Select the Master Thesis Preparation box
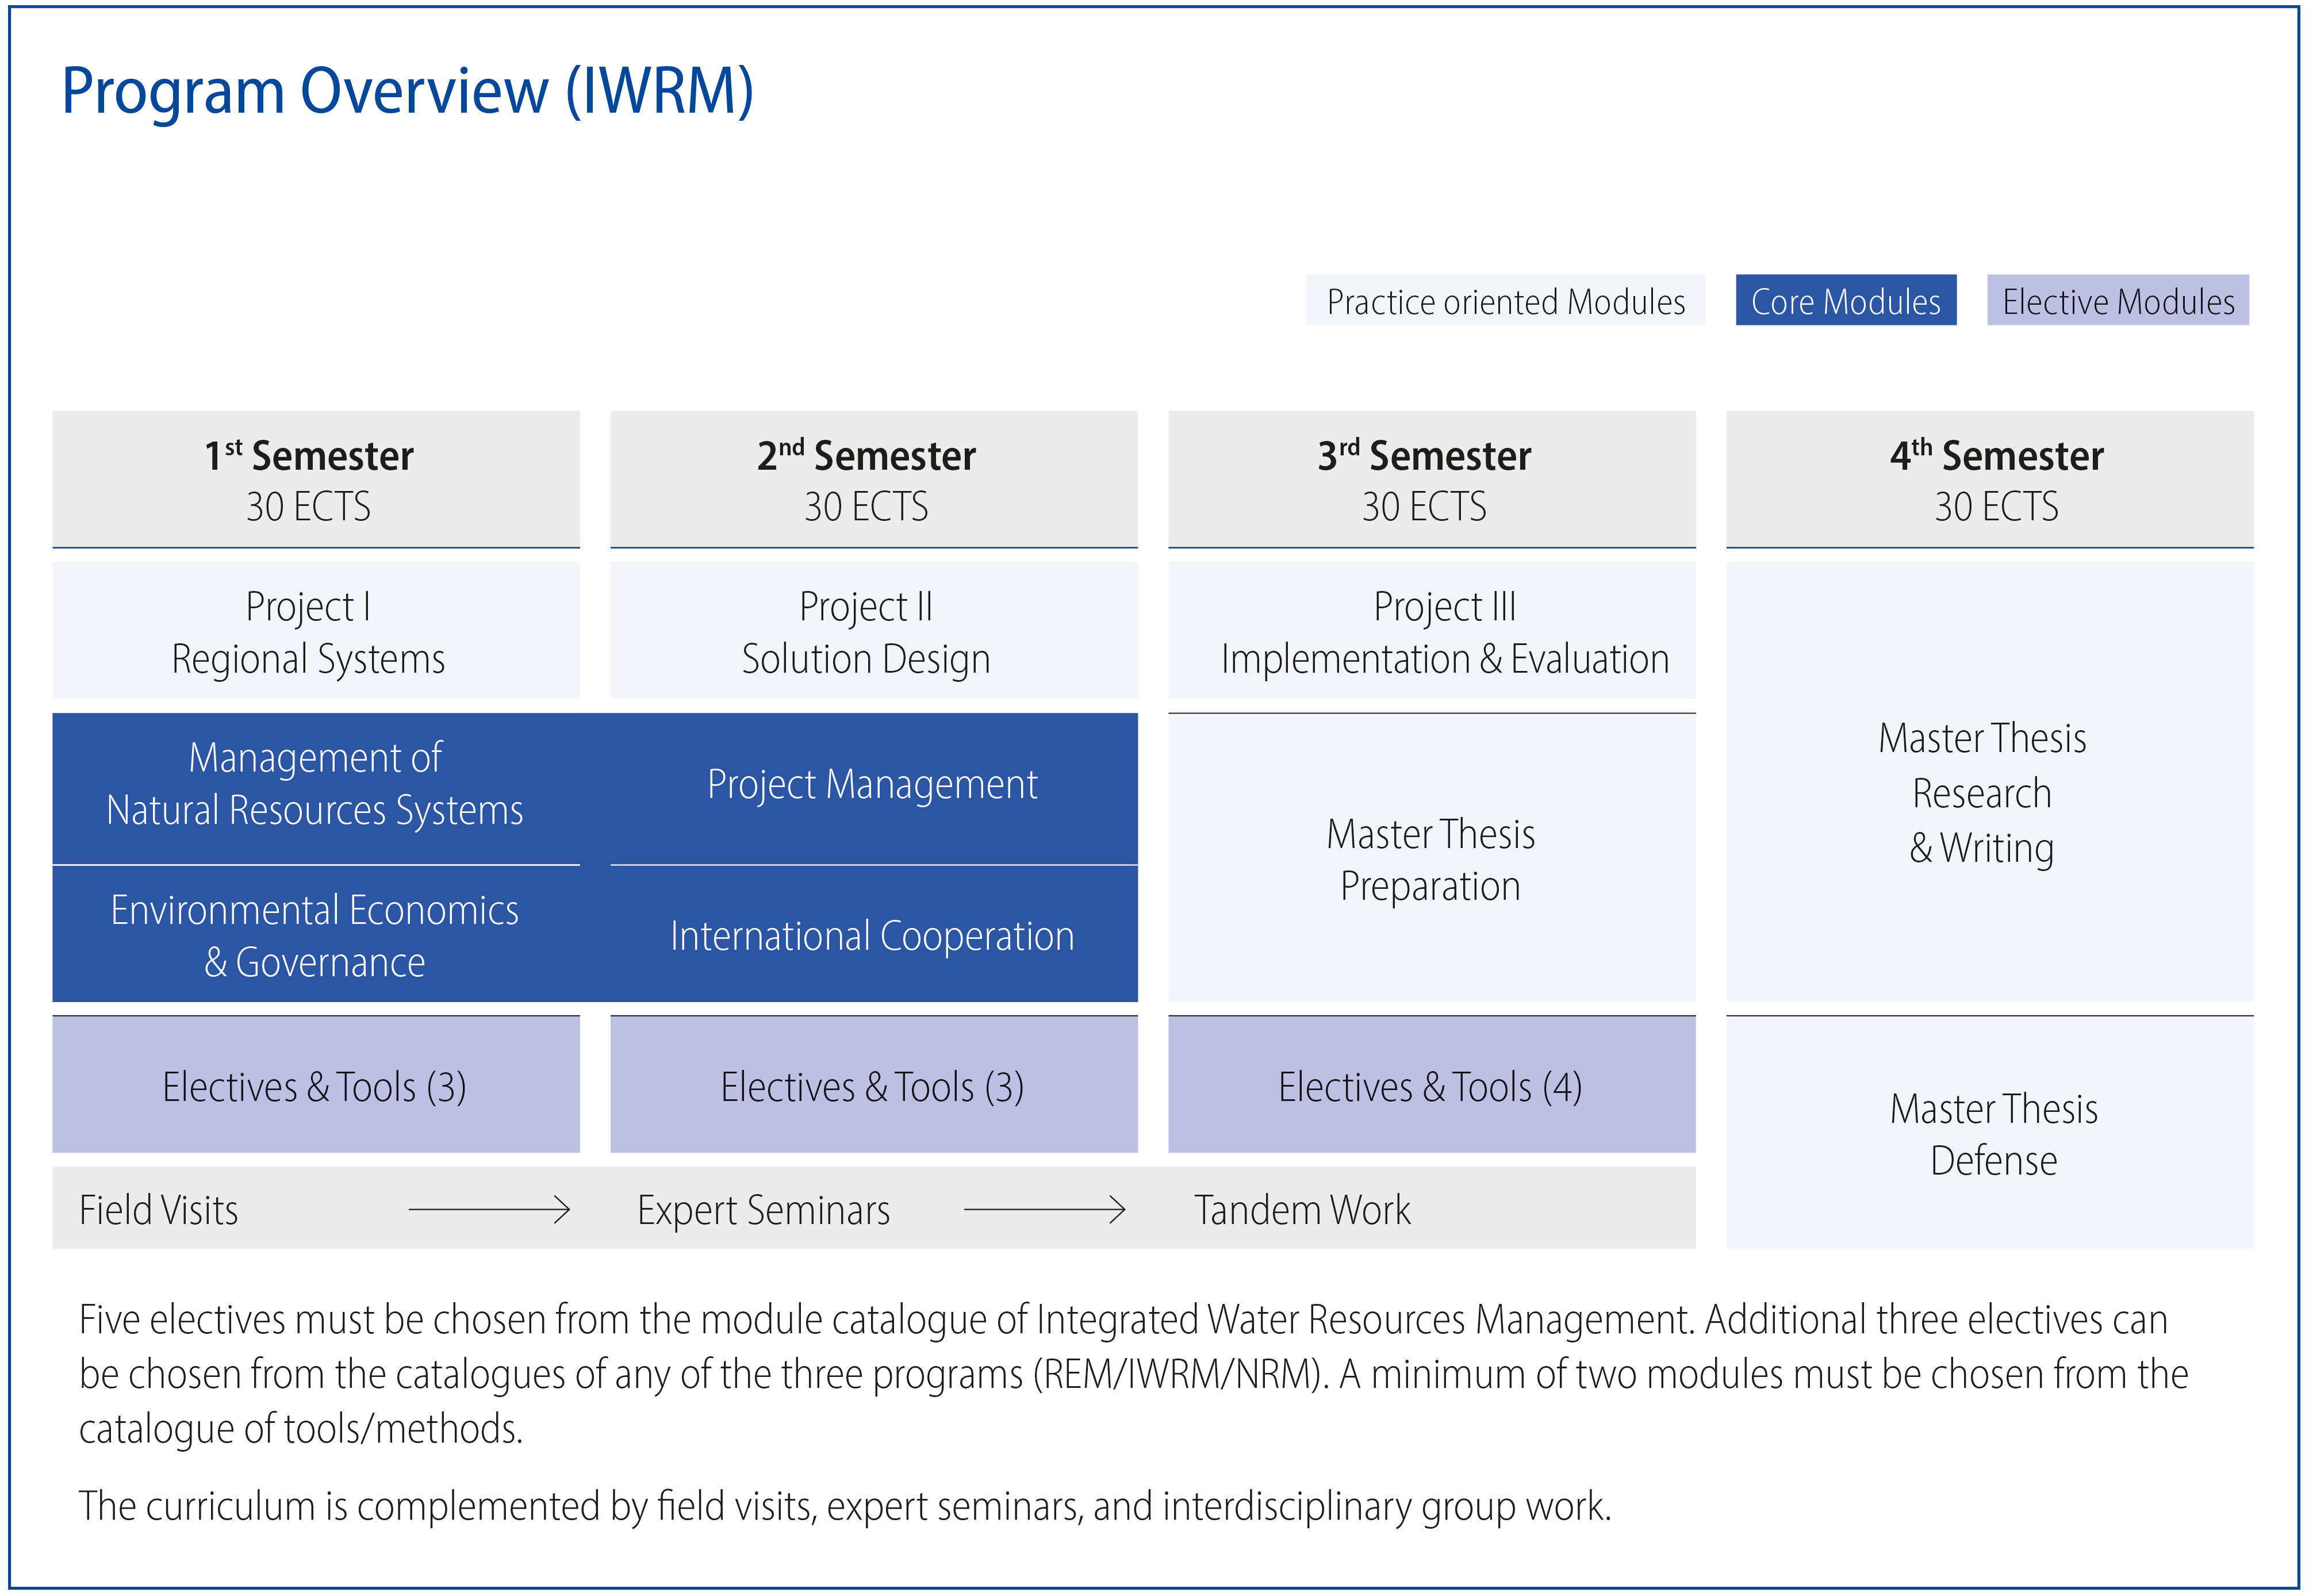Image resolution: width=2309 pixels, height=1596 pixels. pos(1432,858)
